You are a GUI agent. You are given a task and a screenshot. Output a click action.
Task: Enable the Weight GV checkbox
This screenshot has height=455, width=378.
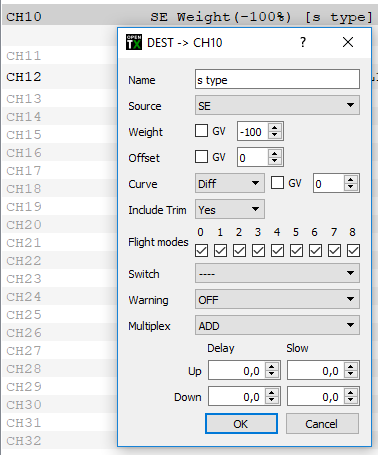[x=201, y=131]
